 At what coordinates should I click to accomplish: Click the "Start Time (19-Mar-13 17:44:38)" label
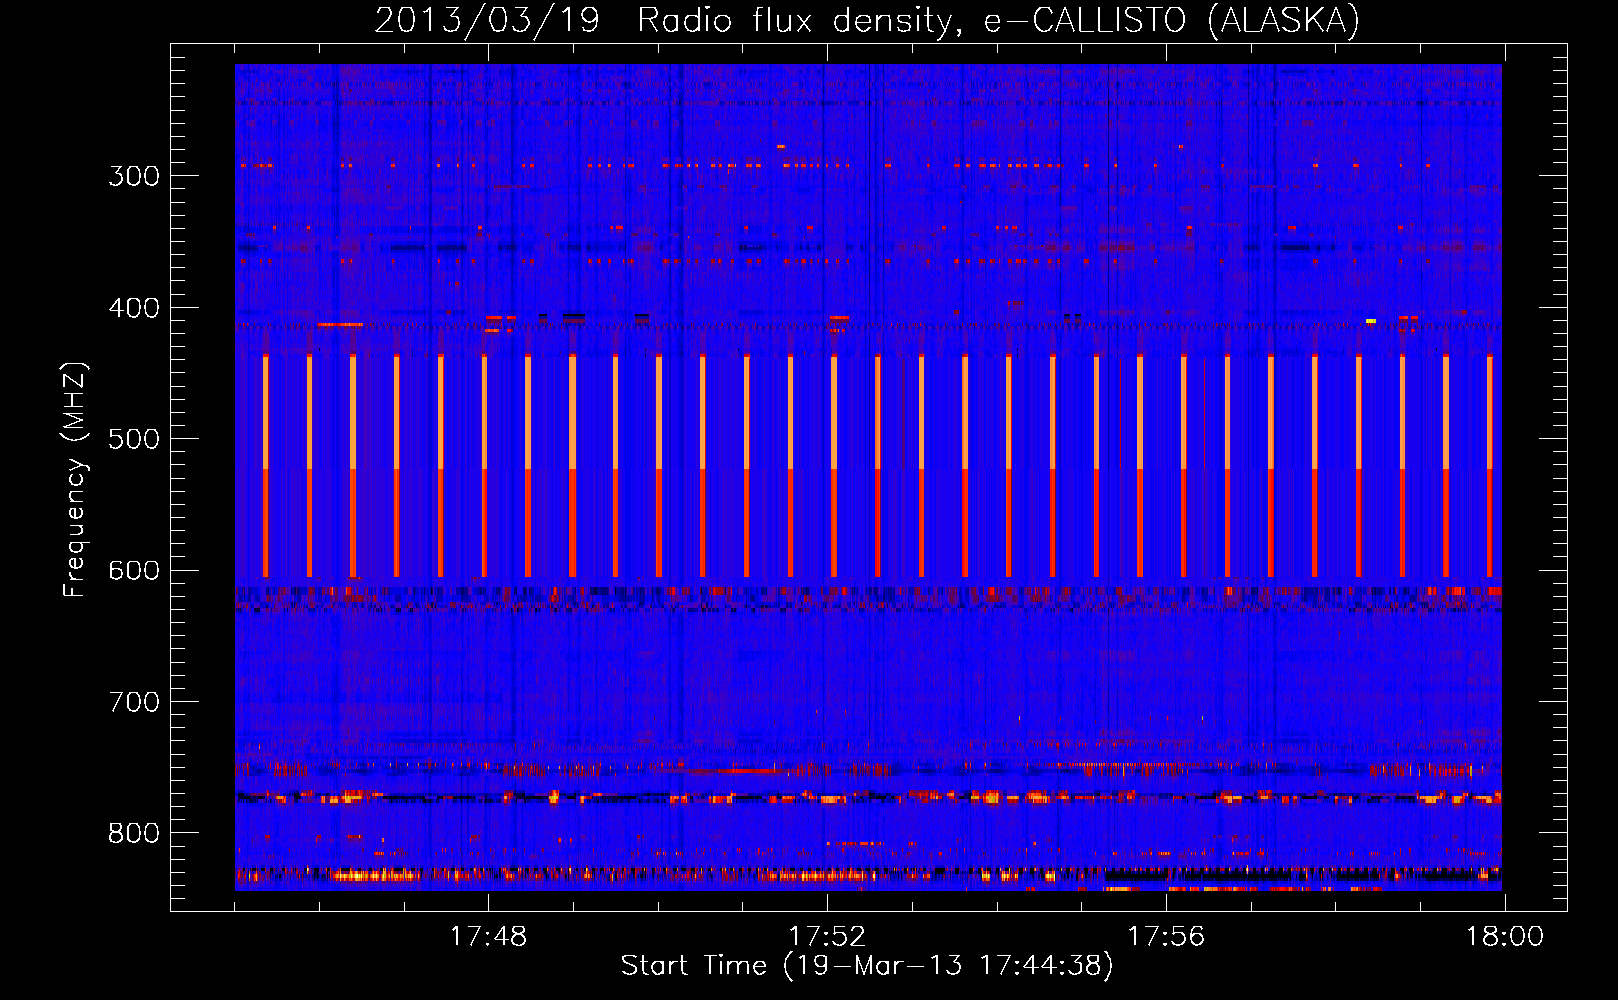pos(867,966)
